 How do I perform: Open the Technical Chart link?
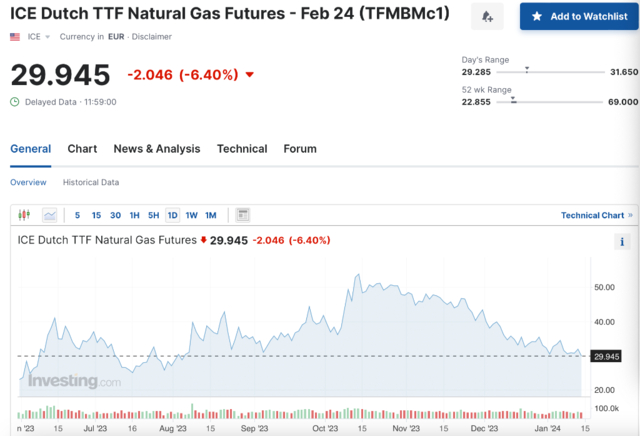click(597, 215)
